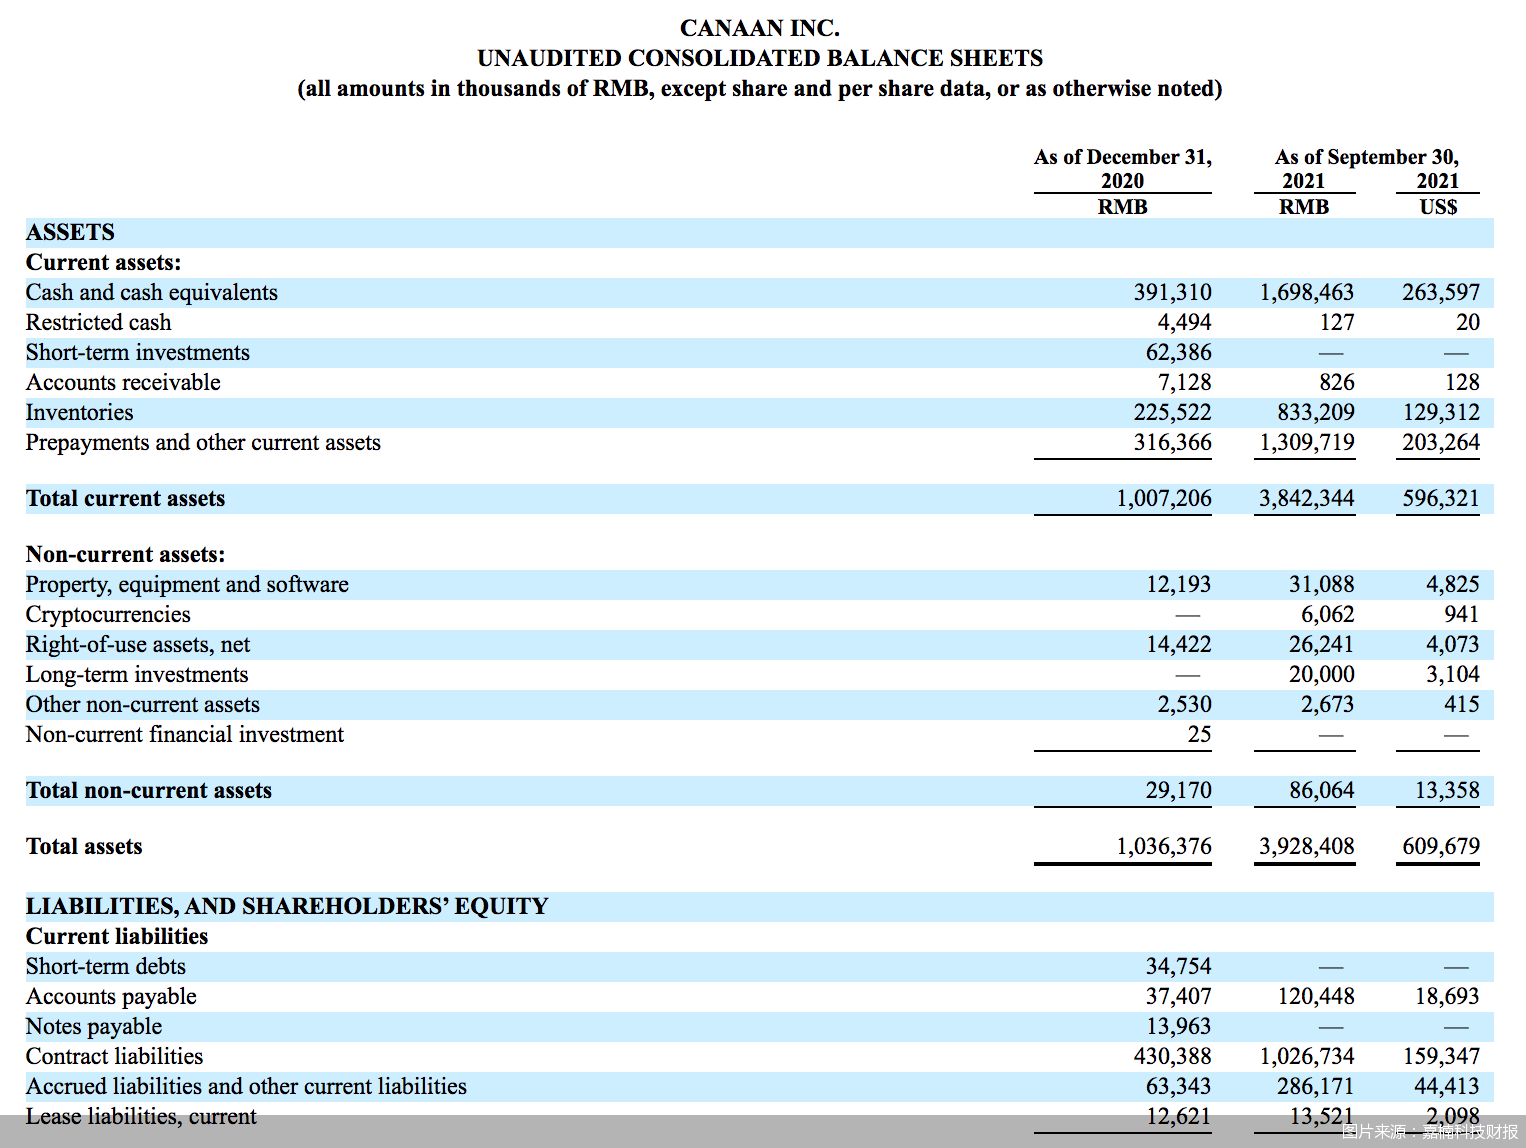Image resolution: width=1526 pixels, height=1148 pixels.
Task: Select total assets value '1,036,376'
Action: 1164,846
